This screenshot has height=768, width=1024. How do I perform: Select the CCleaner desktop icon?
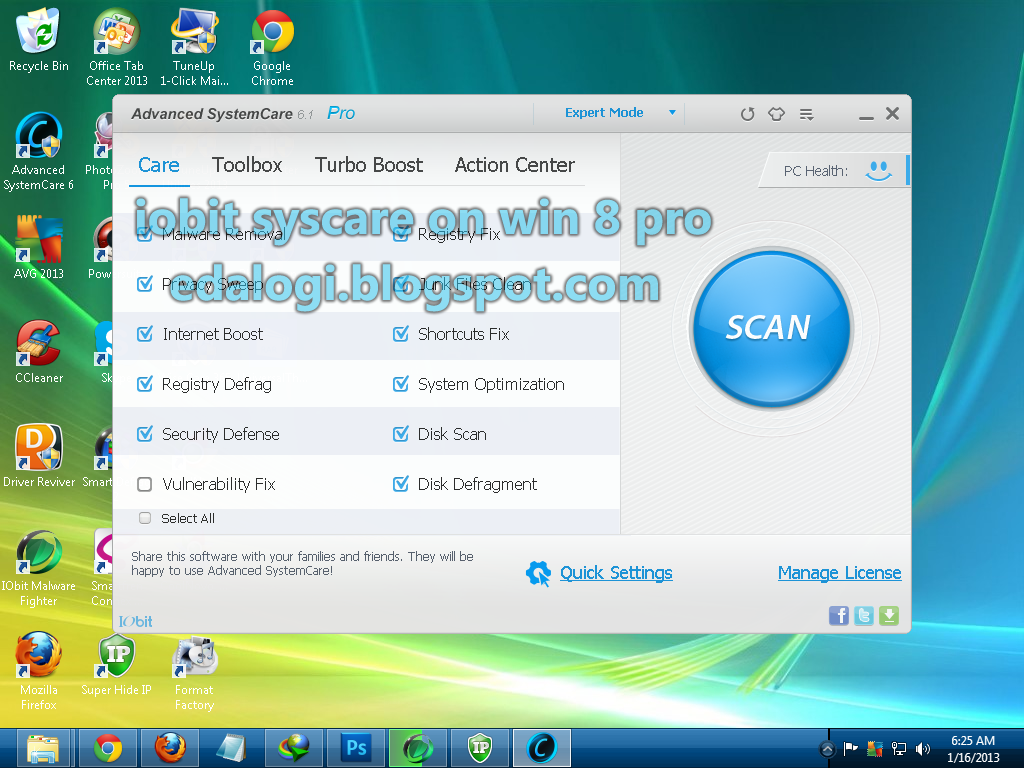pos(39,352)
